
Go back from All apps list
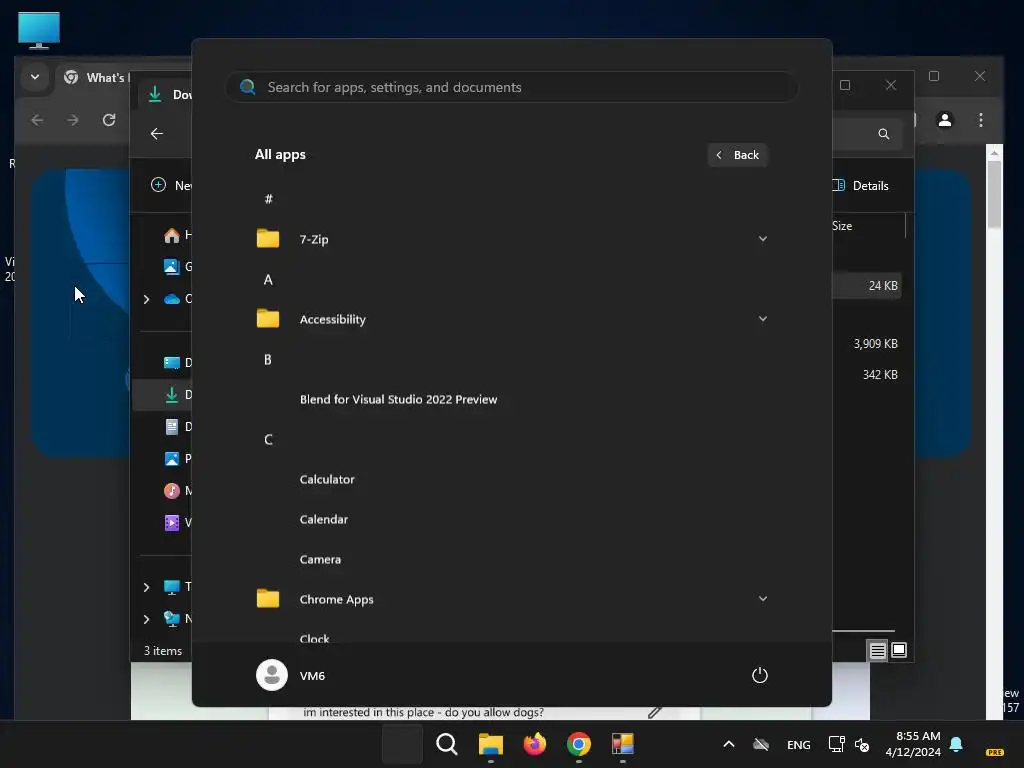737,155
